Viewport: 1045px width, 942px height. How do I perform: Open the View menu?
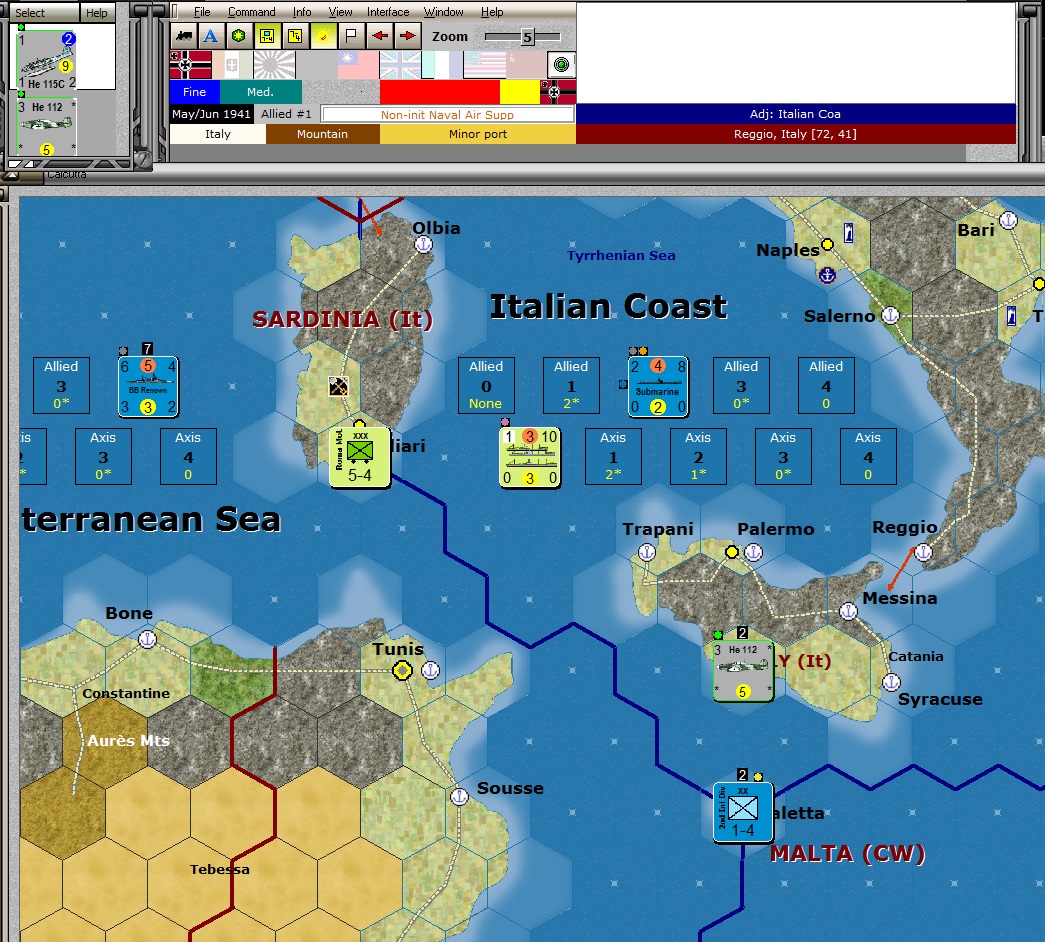pos(340,12)
